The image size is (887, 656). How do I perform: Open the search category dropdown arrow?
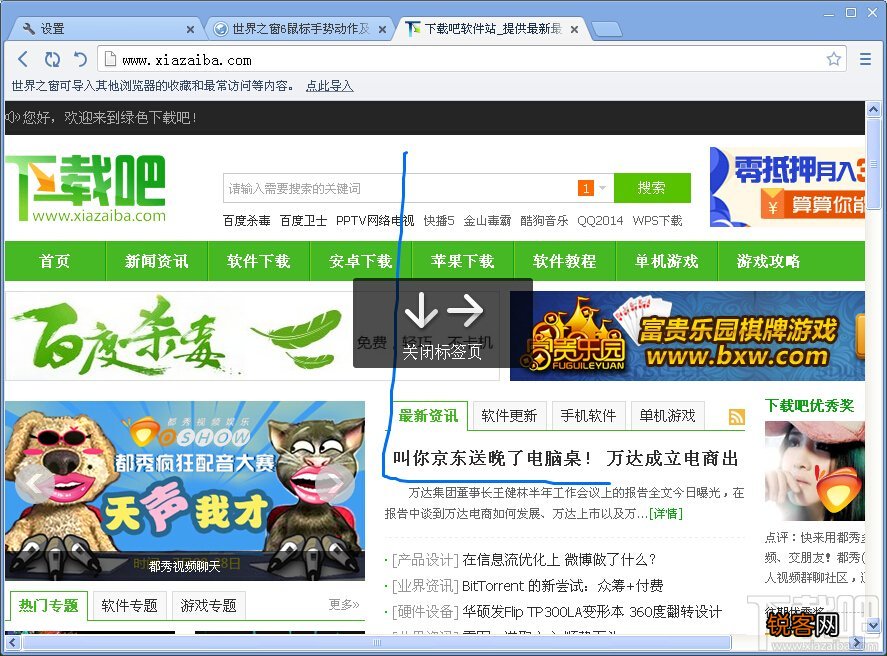602,188
